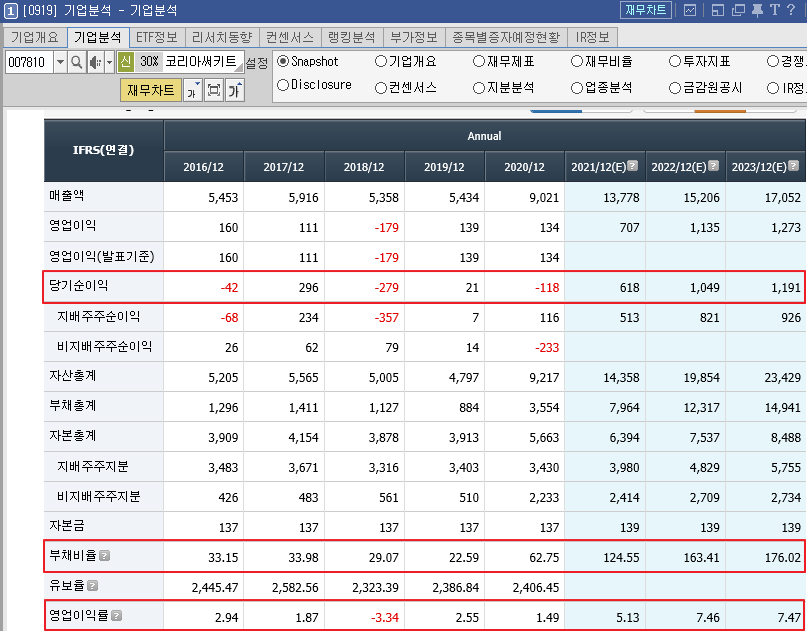Viewport: 807px width, 631px height.
Task: Switch to the 기업개요 tab
Action: pyautogui.click(x=35, y=37)
